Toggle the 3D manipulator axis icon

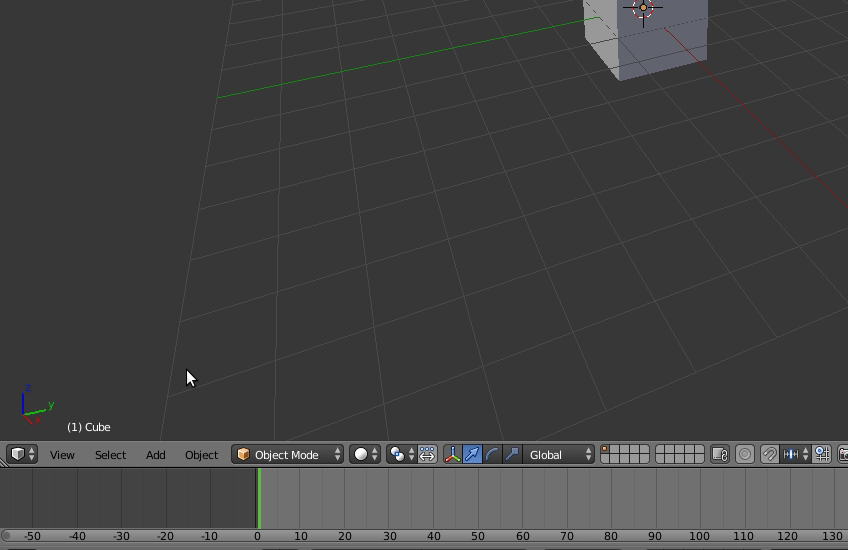[453, 454]
